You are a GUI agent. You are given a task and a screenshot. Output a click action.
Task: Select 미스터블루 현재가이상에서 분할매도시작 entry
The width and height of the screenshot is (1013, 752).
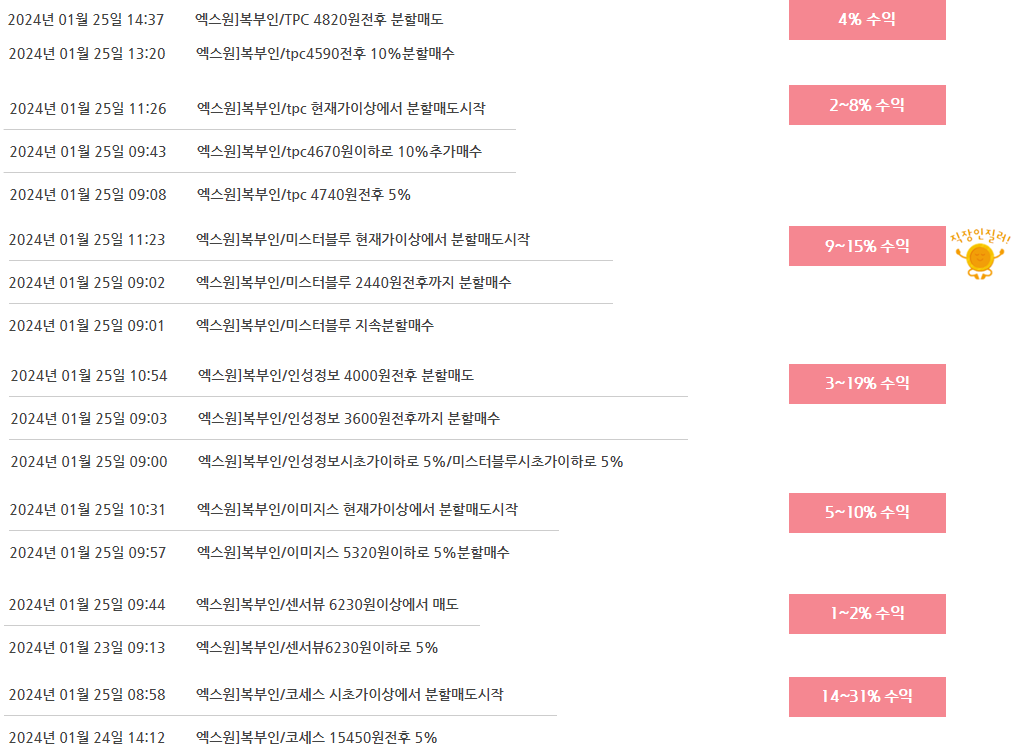click(x=362, y=240)
